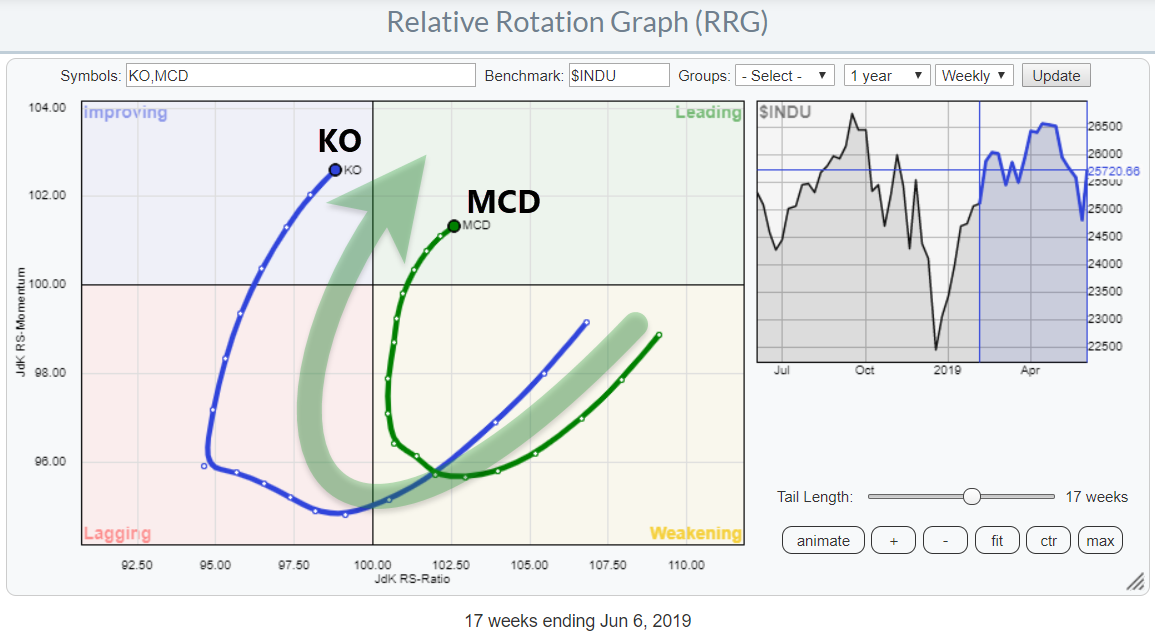Click the minus zoom-out button
Image resolution: width=1155 pixels, height=636 pixels.
[x=945, y=540]
